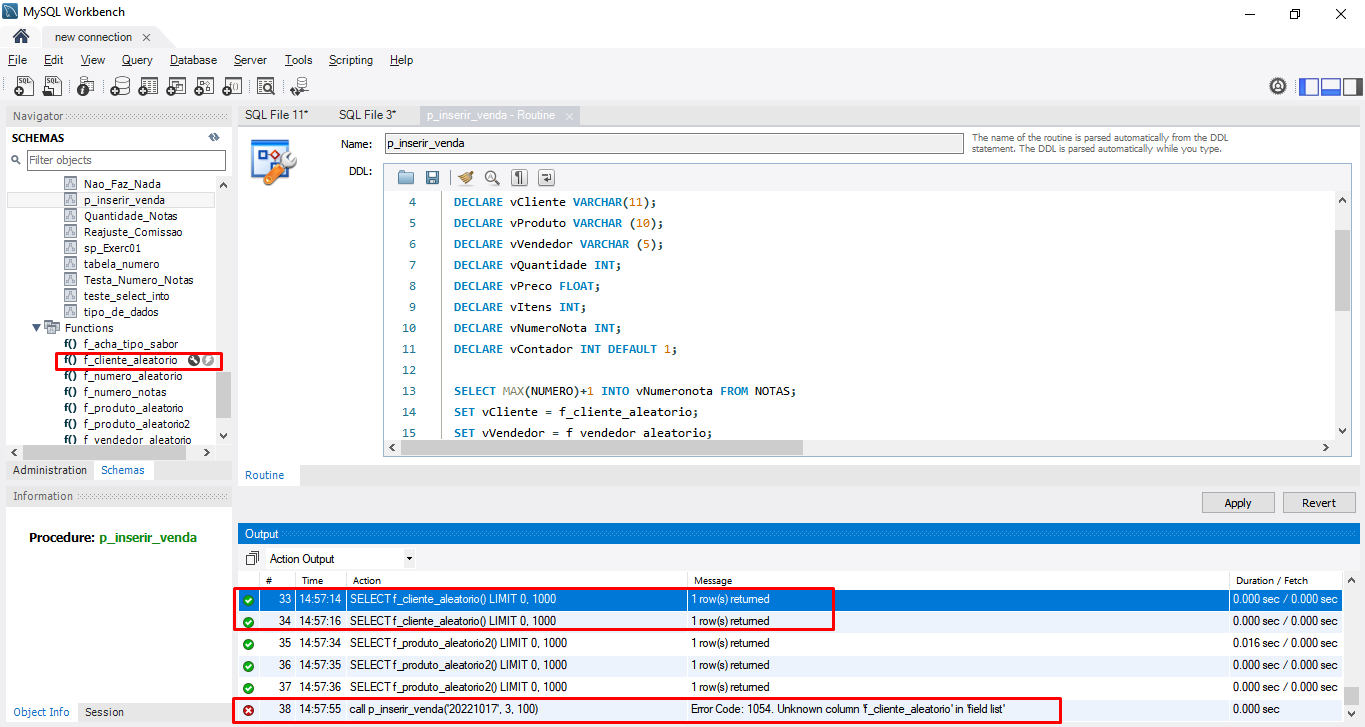
Task: Reconnect to DBMS toolbar icon
Action: [298, 87]
